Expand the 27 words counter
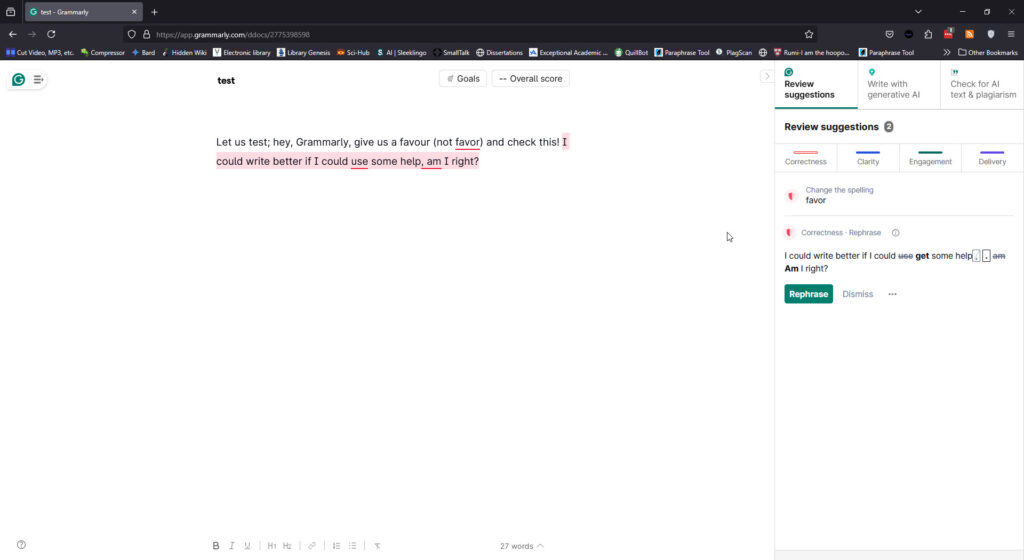 click(x=521, y=546)
